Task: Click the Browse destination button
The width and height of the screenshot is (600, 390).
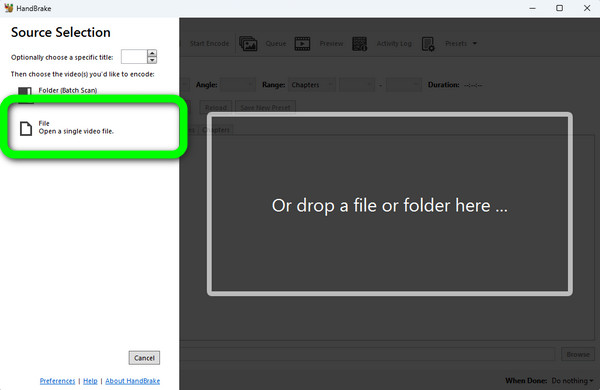Action: tap(578, 354)
